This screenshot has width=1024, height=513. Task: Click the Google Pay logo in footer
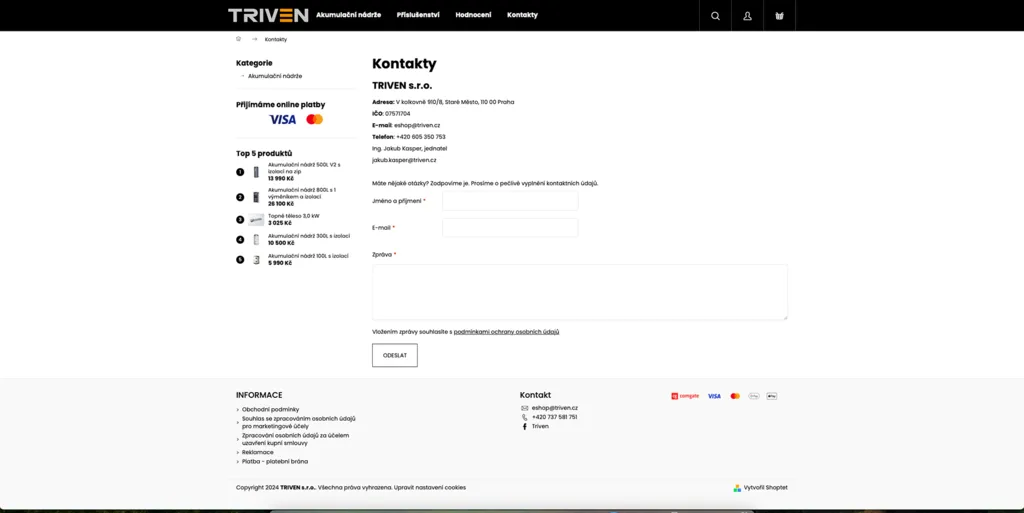pyautogui.click(x=754, y=396)
